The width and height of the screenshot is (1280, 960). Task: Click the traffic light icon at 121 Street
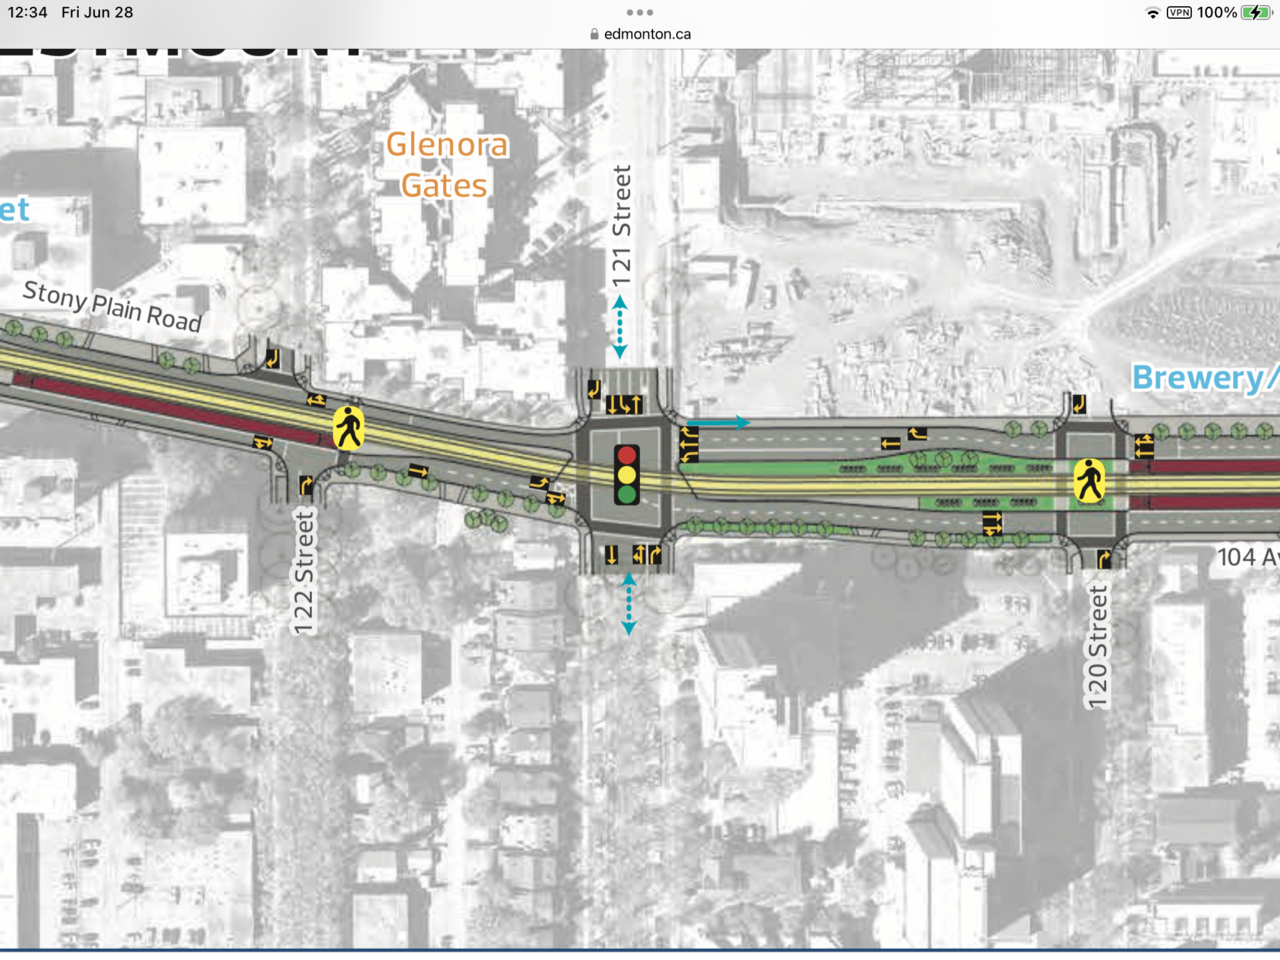pos(627,474)
